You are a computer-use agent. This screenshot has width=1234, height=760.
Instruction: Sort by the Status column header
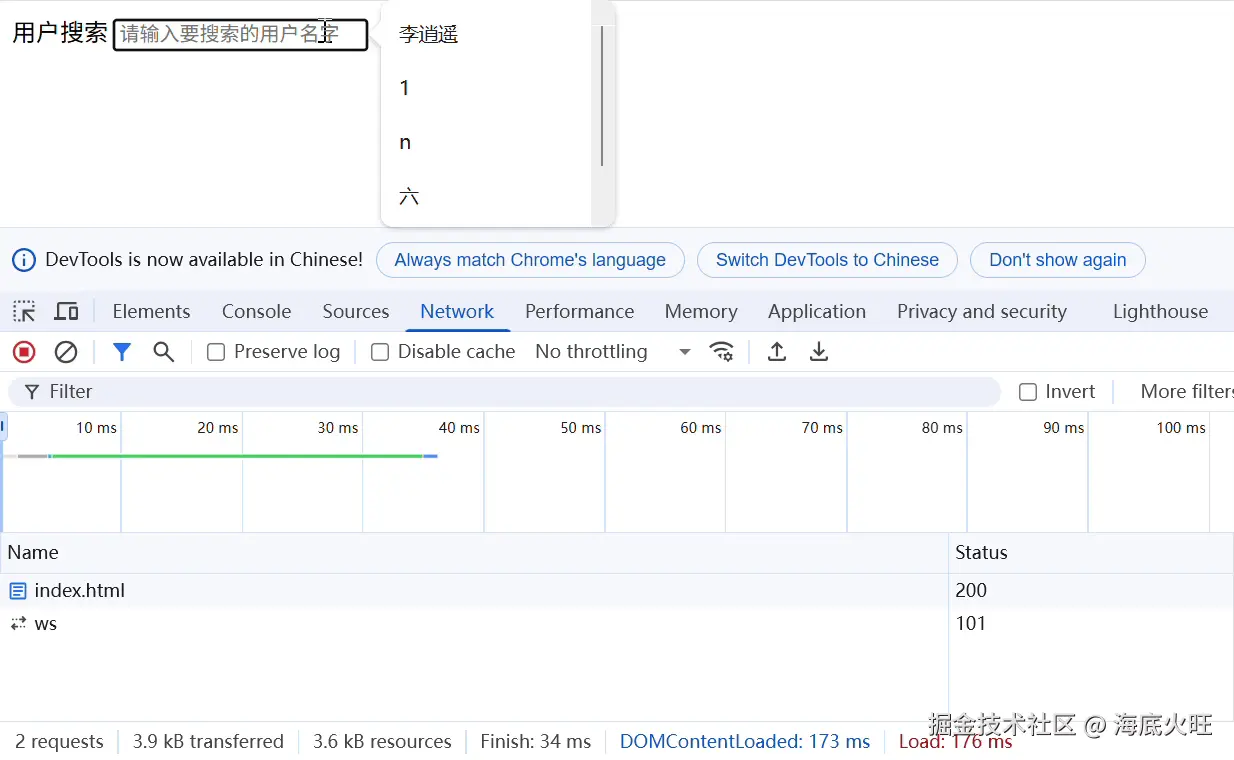(x=1091, y=553)
